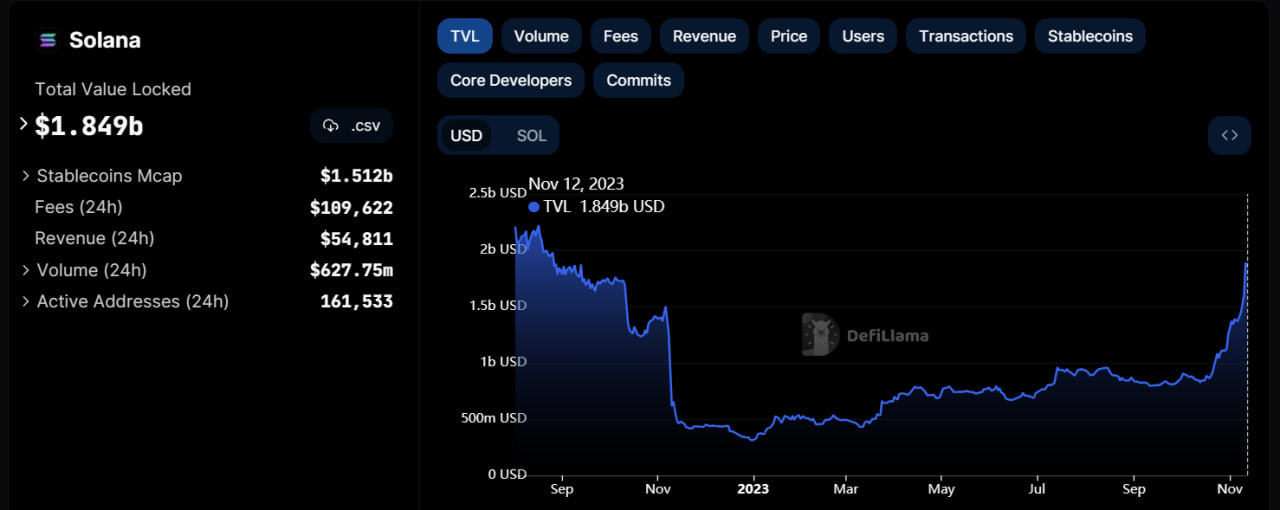The width and height of the screenshot is (1280, 510).
Task: Click the $54,811 revenue value
Action: point(357,239)
